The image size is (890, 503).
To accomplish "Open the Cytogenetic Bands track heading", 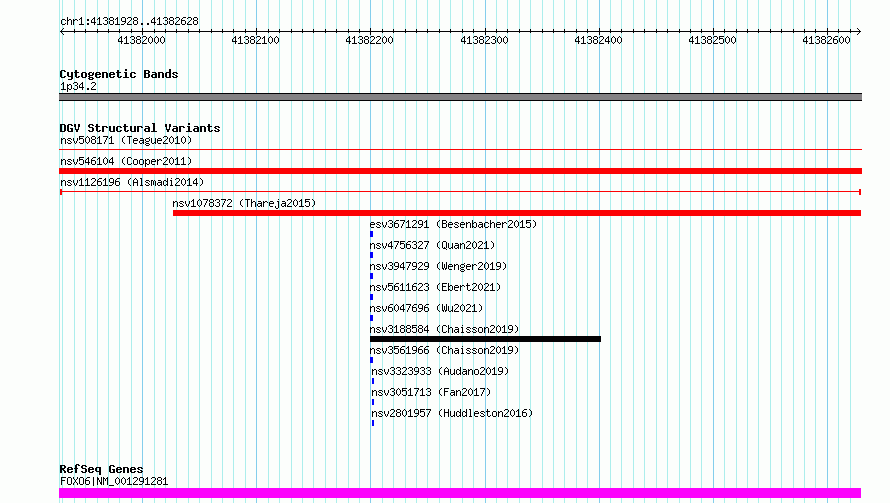I will pos(119,74).
